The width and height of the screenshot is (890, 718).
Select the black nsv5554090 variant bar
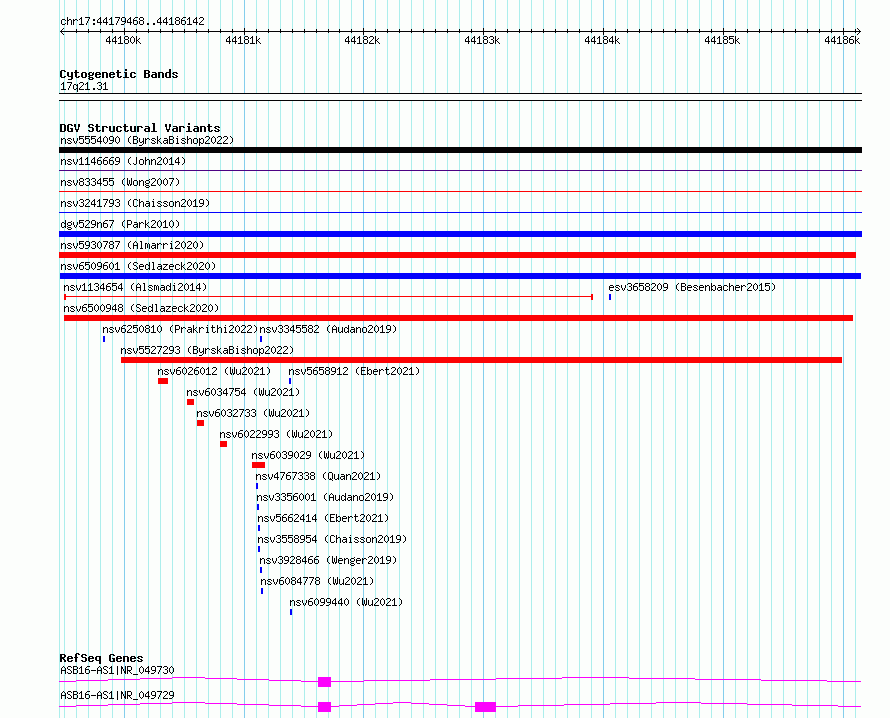(460, 150)
